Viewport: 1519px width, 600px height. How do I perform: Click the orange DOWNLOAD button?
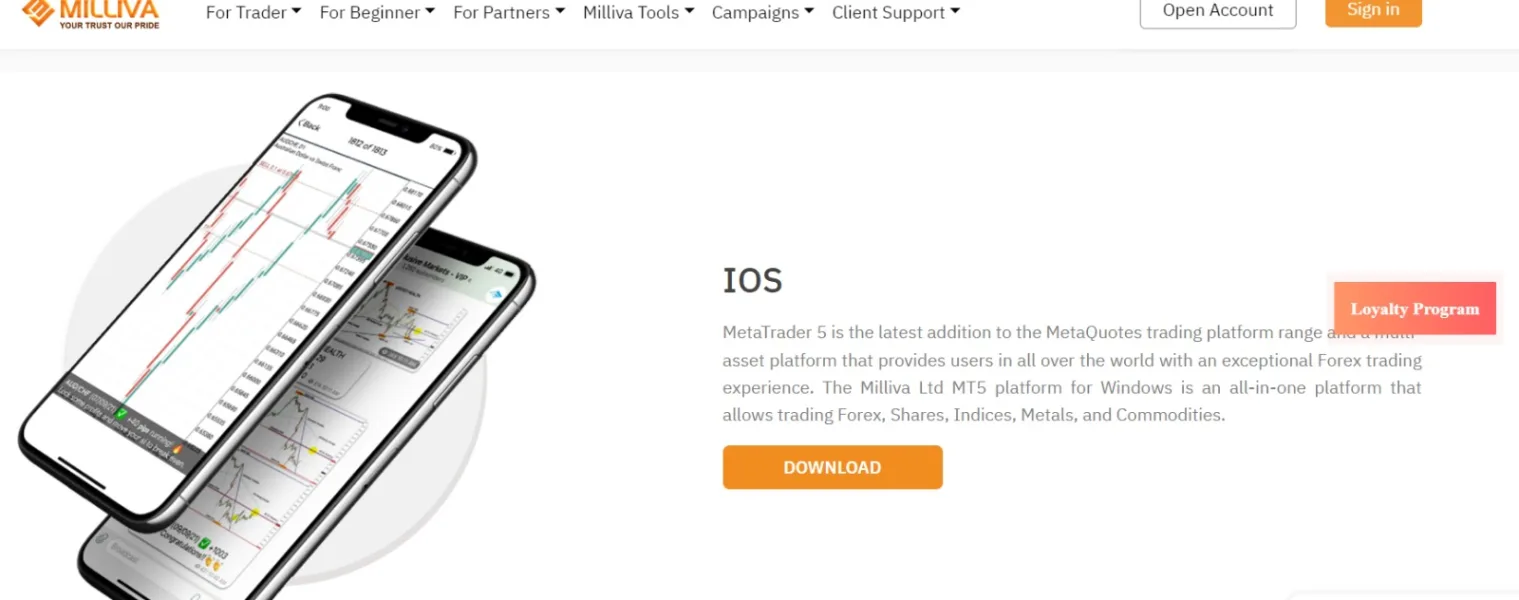tap(832, 467)
